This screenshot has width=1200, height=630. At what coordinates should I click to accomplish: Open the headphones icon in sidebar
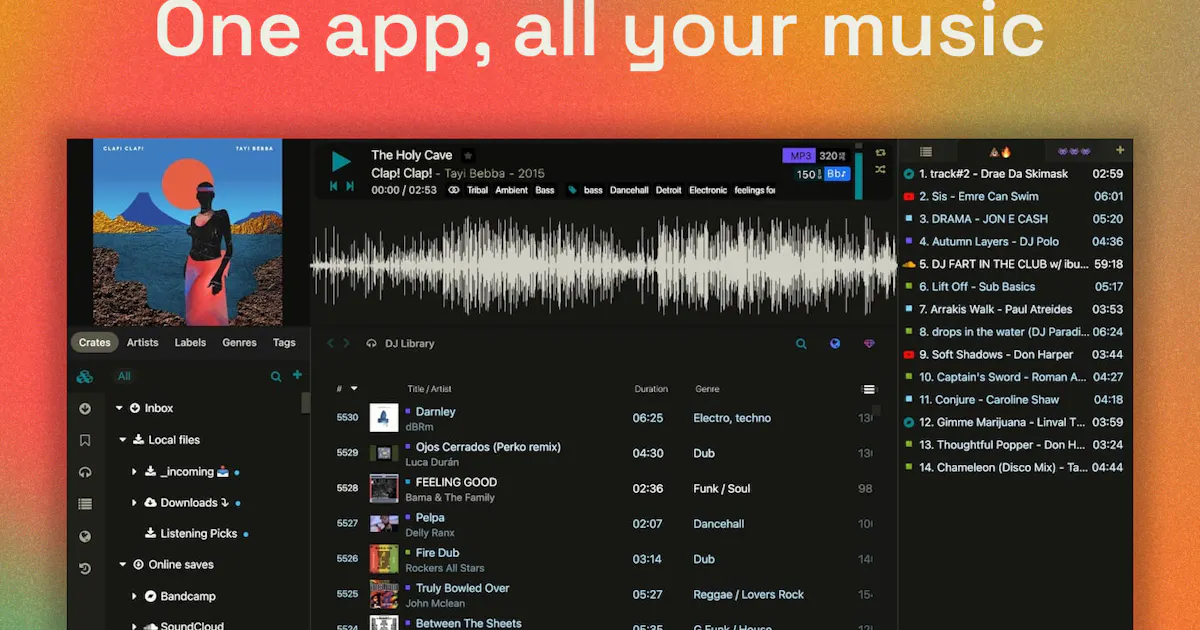(x=85, y=472)
